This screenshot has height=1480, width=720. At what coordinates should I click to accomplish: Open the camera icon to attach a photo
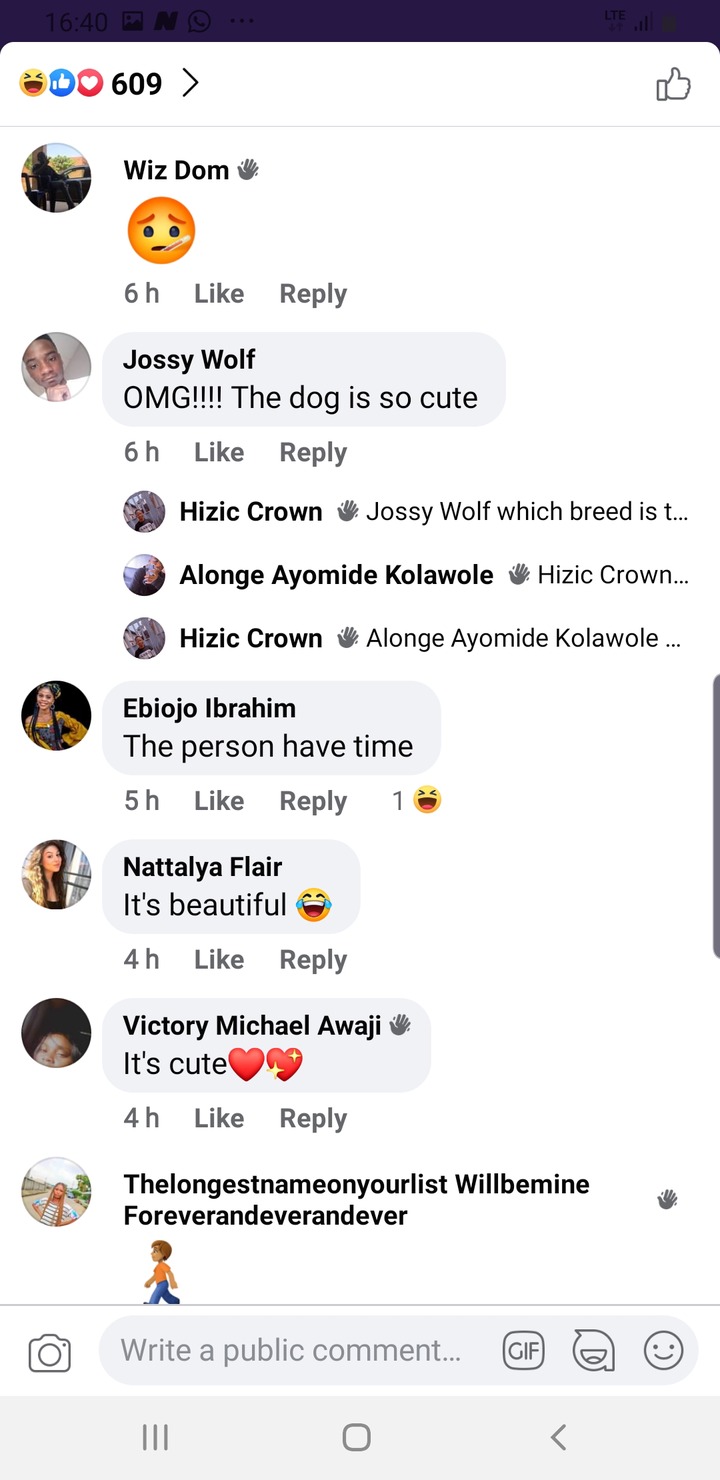point(49,1353)
